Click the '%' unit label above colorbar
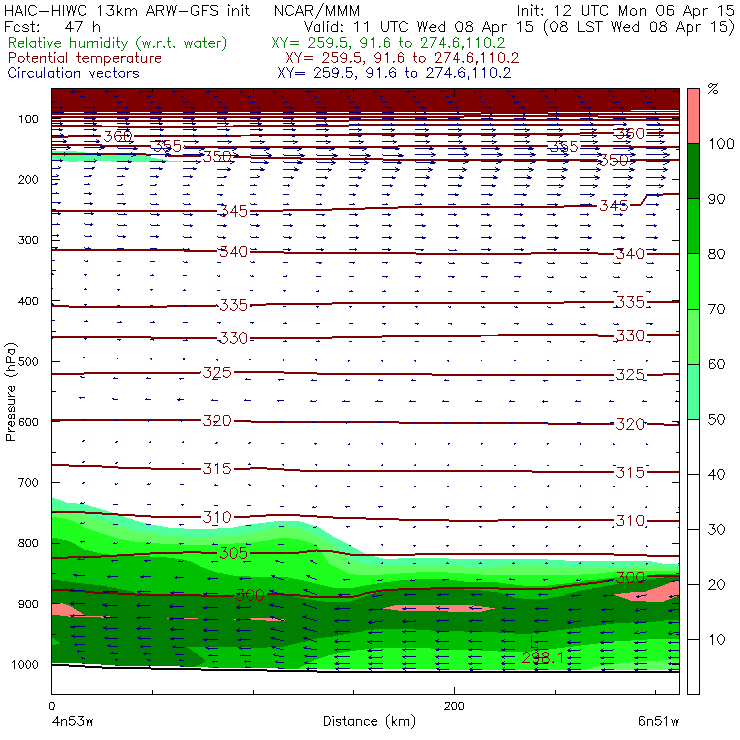 click(x=713, y=89)
